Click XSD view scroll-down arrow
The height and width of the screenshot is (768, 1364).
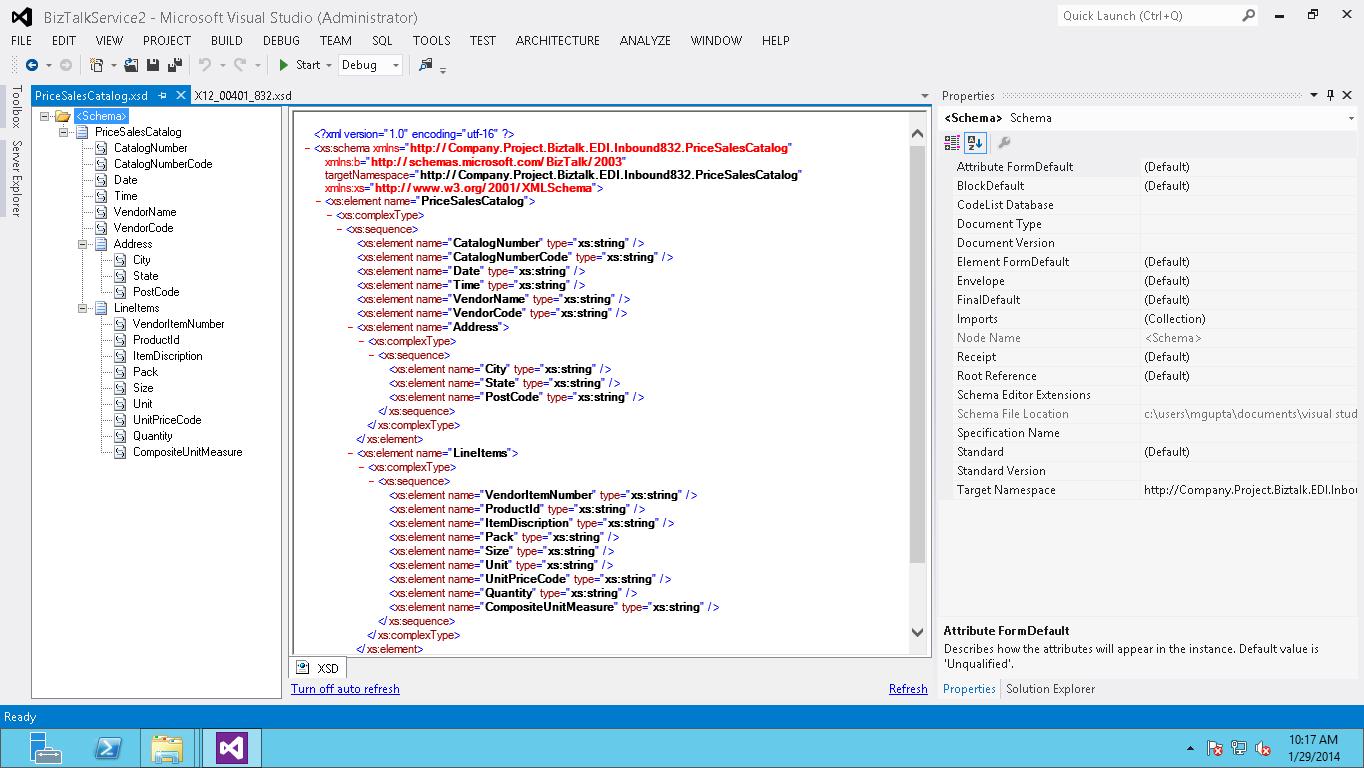point(917,632)
